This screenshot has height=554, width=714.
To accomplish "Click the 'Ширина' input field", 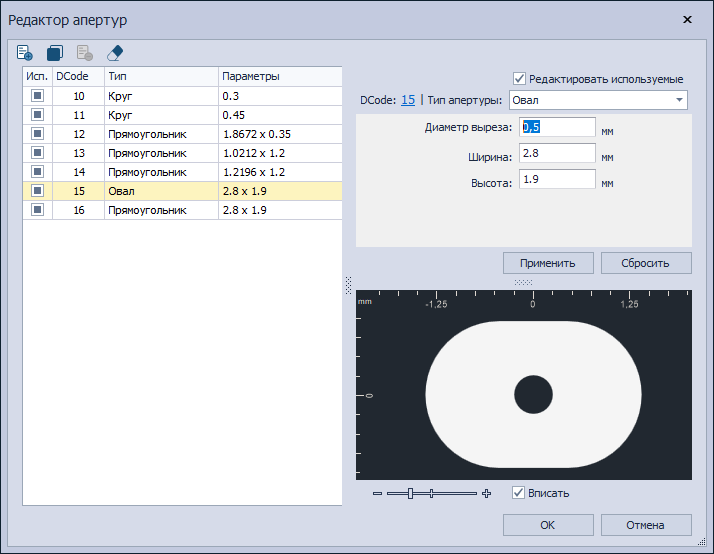I will pos(557,155).
